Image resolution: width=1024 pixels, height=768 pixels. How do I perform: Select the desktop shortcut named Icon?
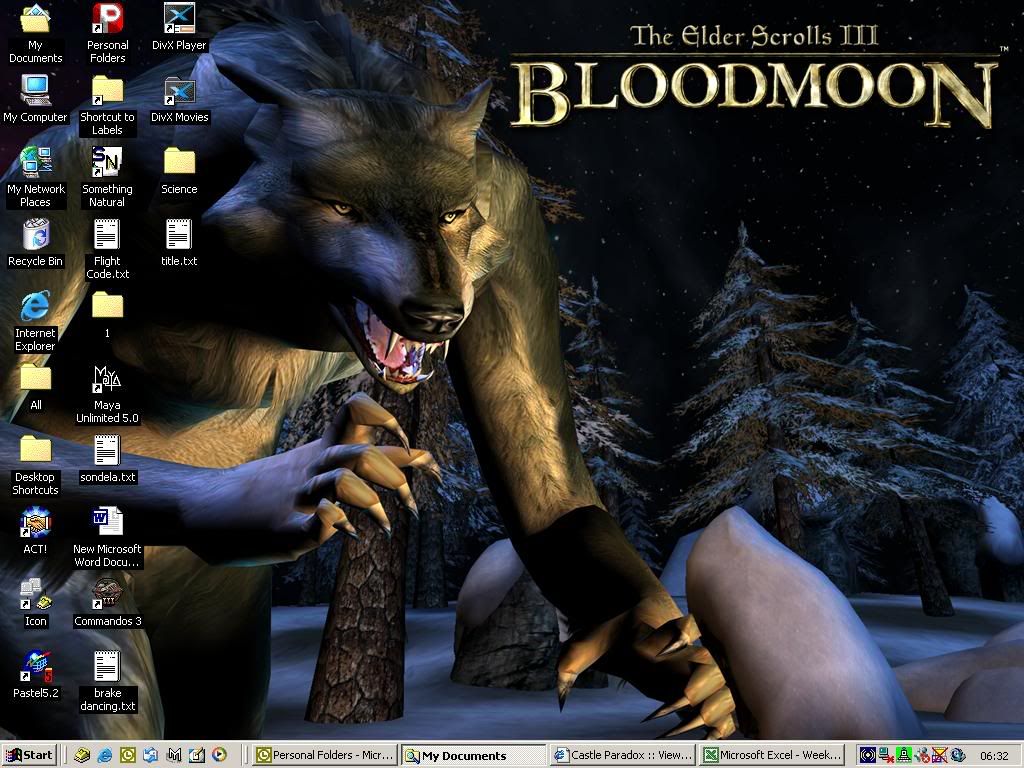click(x=35, y=602)
